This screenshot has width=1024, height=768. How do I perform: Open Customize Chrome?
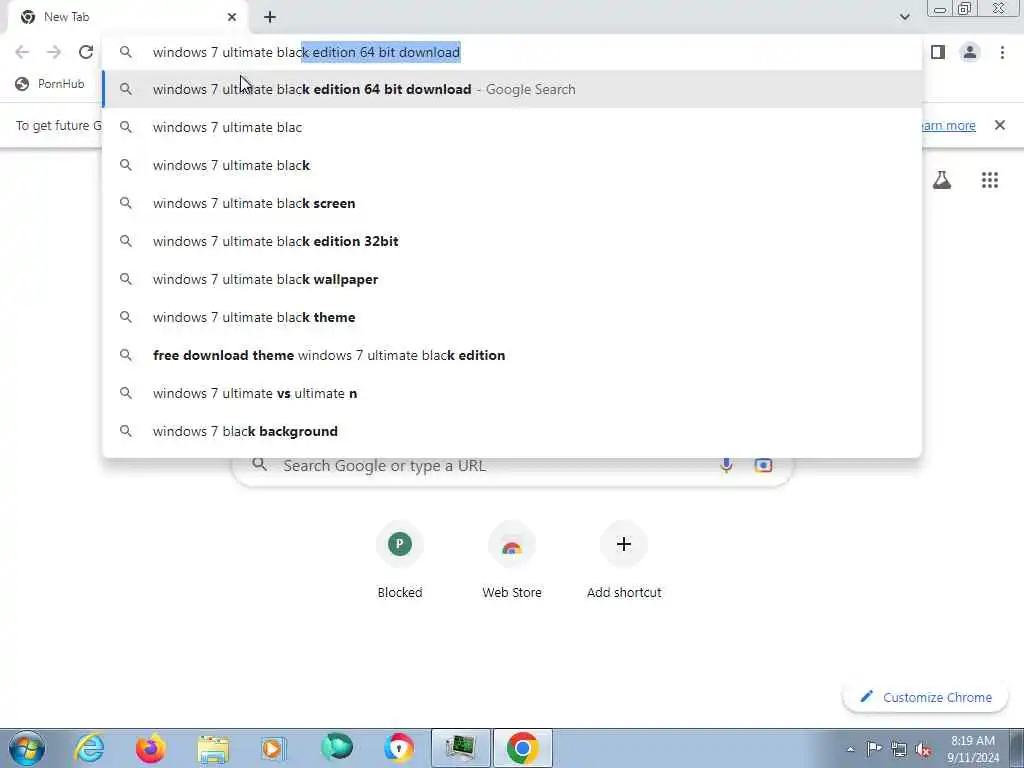click(926, 697)
